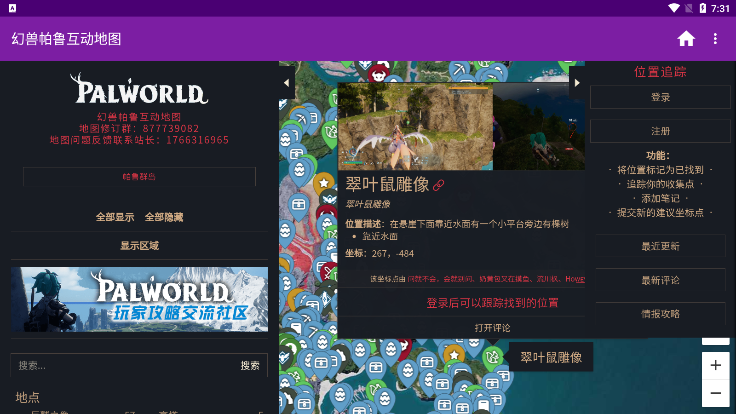
Task: Click the 注册 button
Action: pos(660,131)
